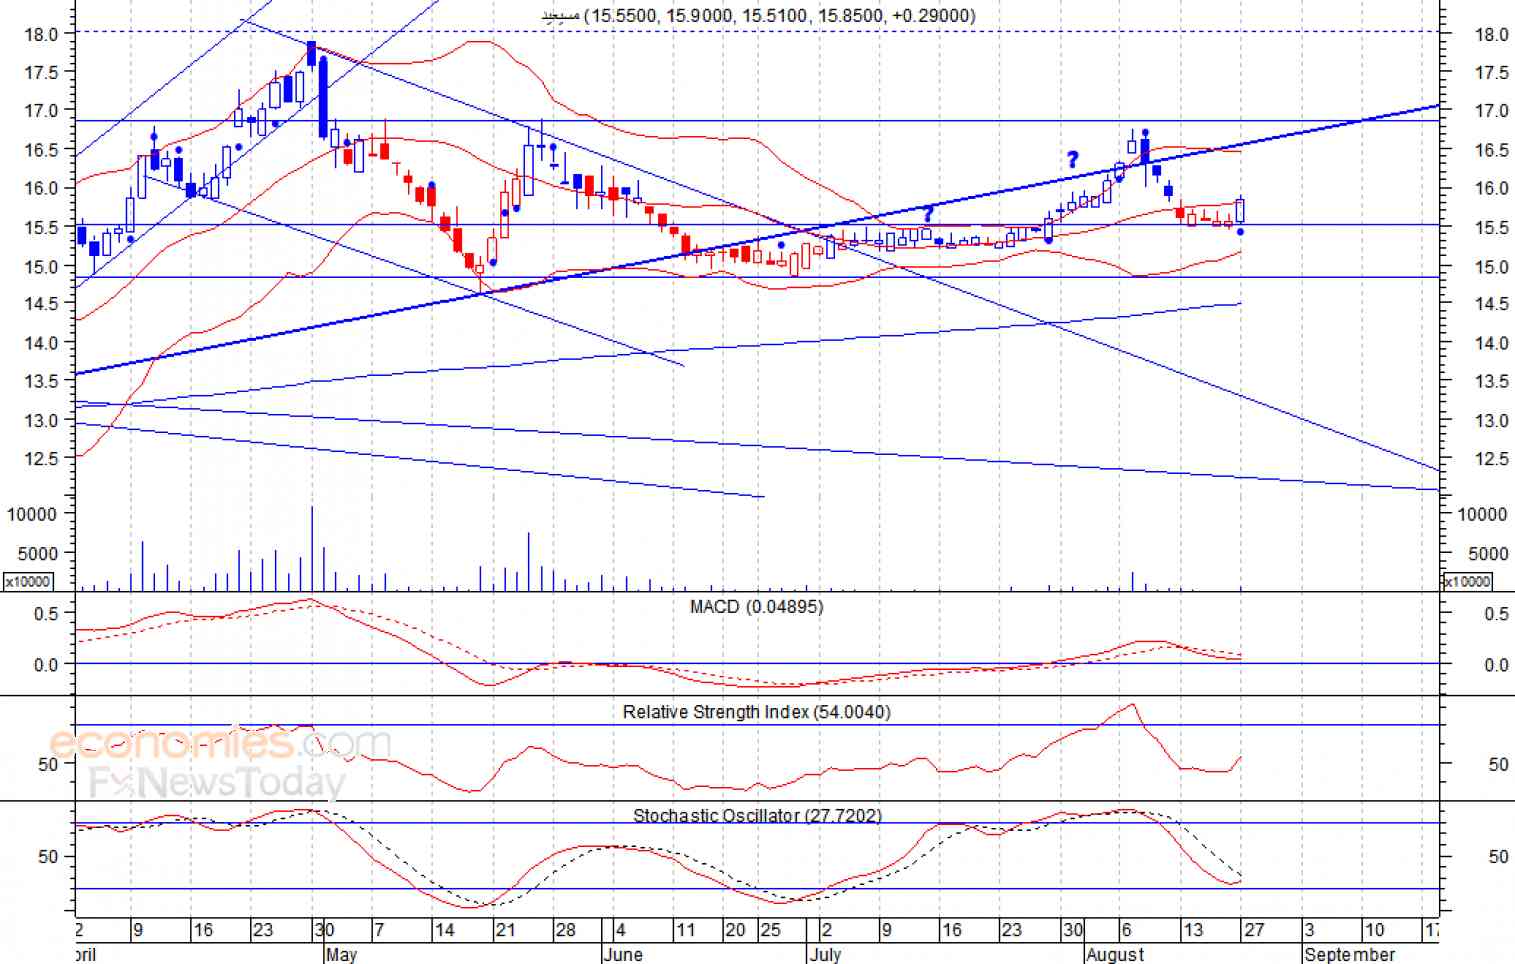1515x964 pixels.
Task: Click the Stochastic Oscillator title label
Action: tap(757, 816)
